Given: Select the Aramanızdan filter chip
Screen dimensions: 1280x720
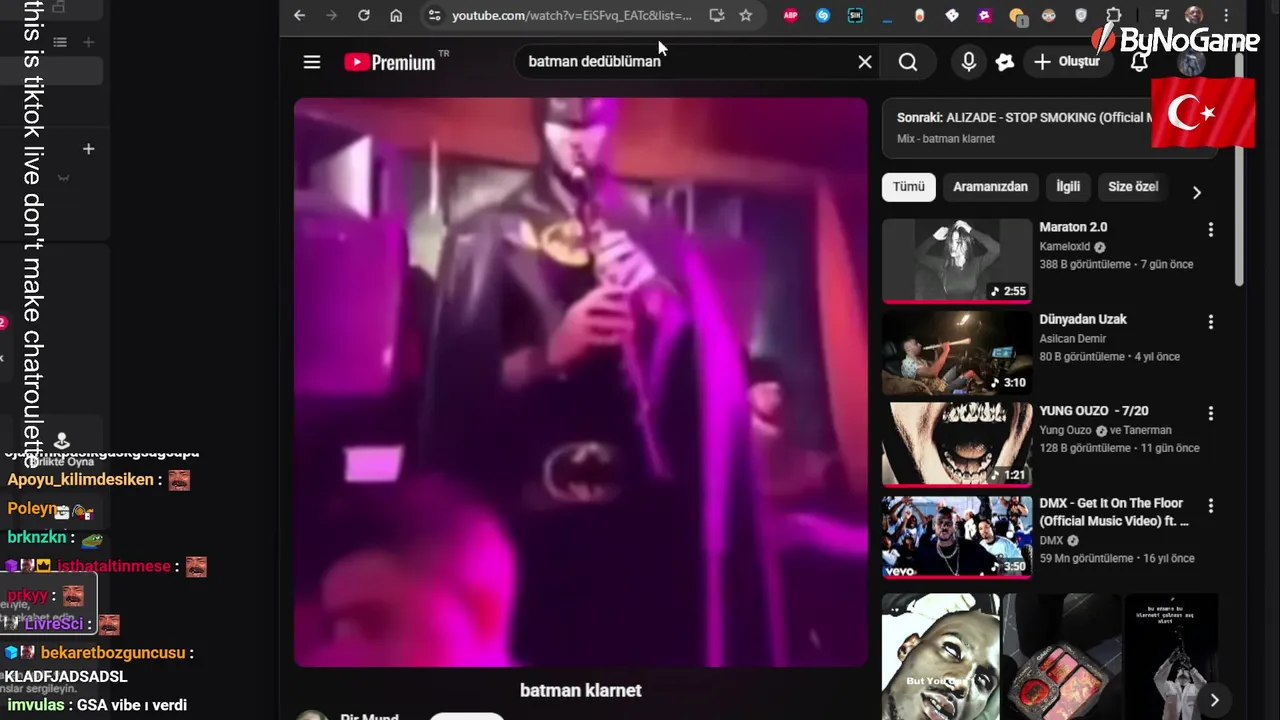Looking at the screenshot, I should click(990, 187).
